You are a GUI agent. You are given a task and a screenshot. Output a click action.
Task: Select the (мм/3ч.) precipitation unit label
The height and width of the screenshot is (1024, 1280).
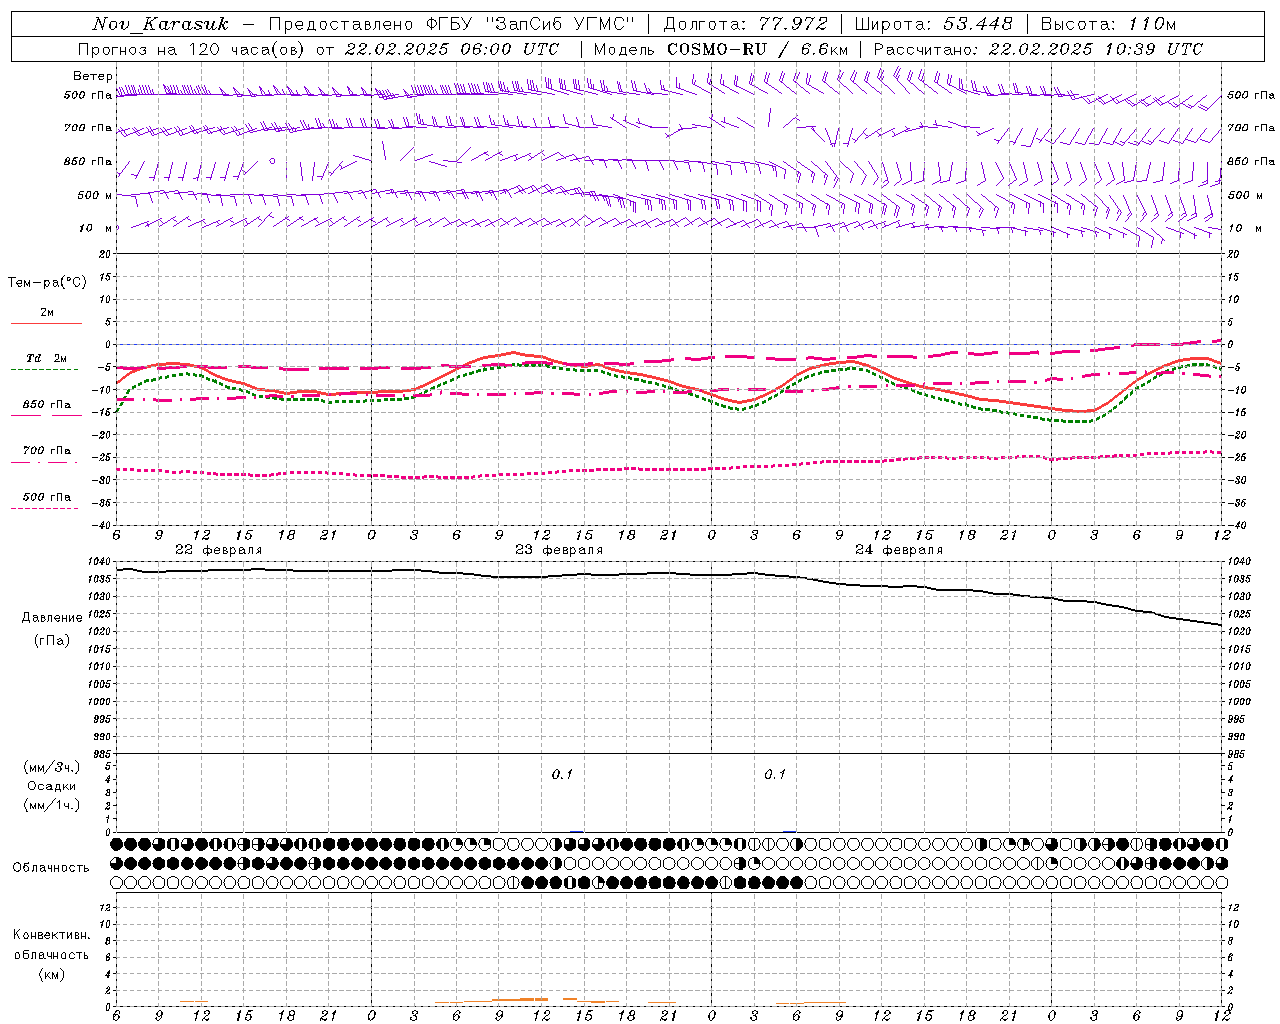click(52, 768)
